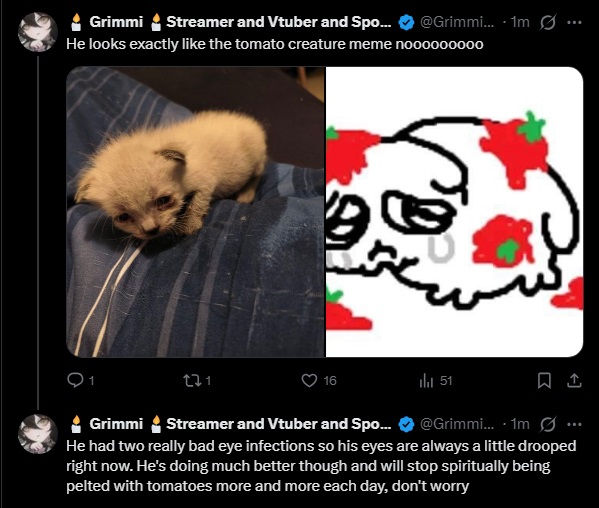Screen dimensions: 599x508
Task: Click the avatar on the first tweet
Action: 37,32
